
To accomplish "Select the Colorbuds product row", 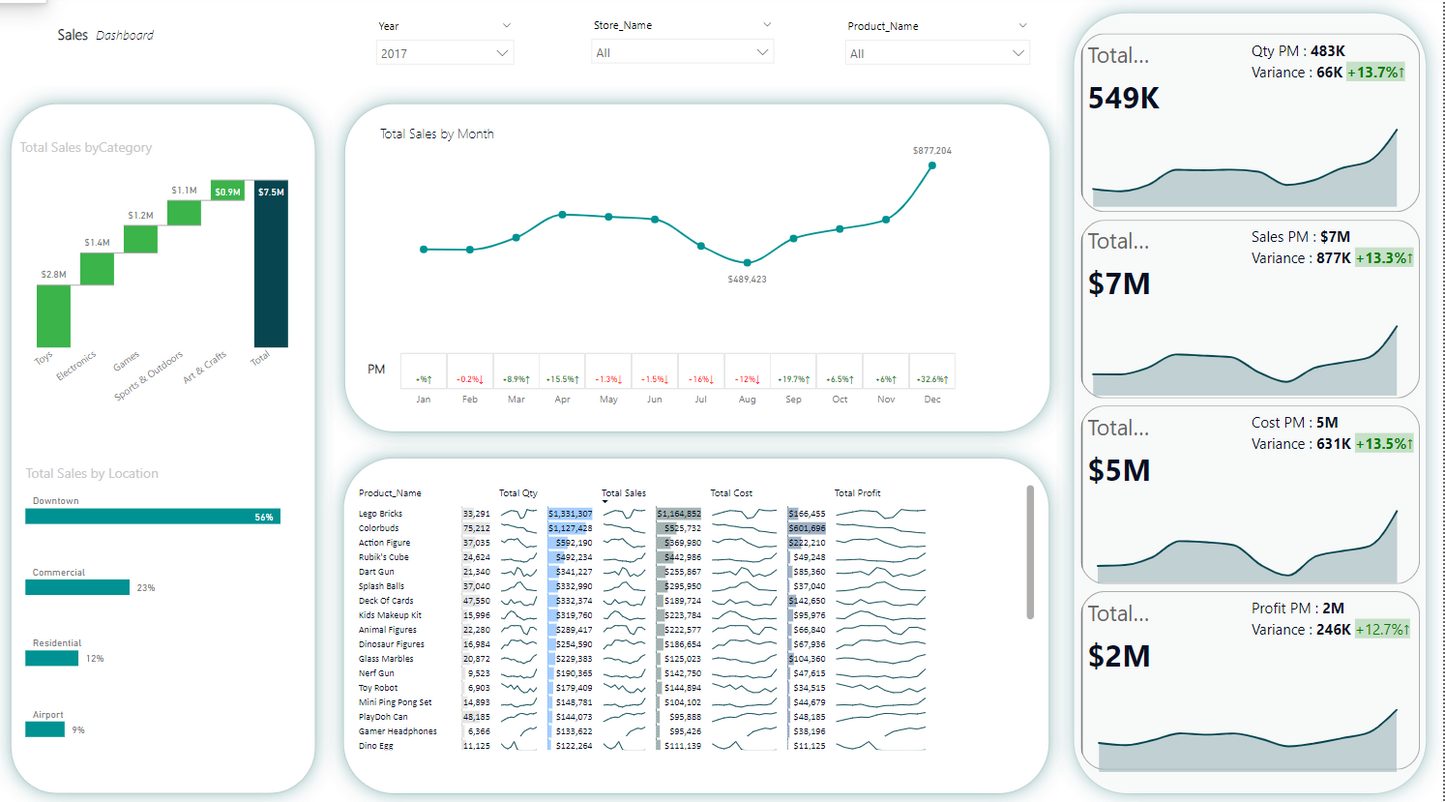I will pos(379,528).
